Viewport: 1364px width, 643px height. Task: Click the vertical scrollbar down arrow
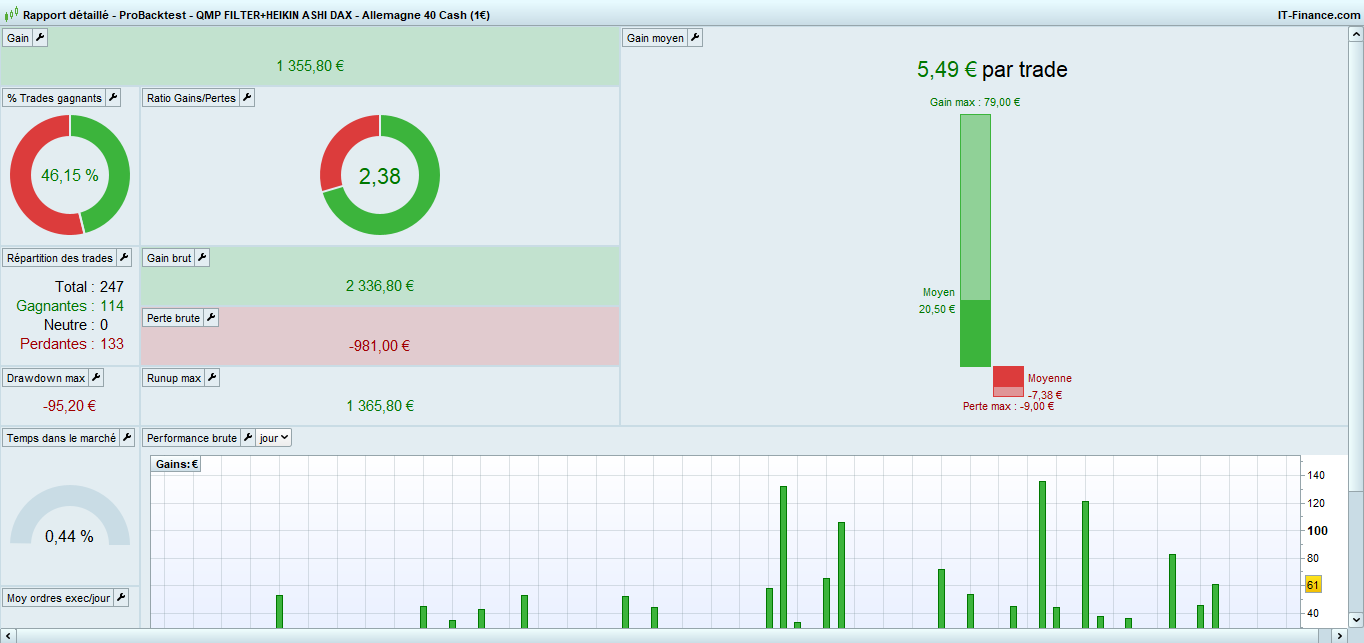click(x=1357, y=621)
